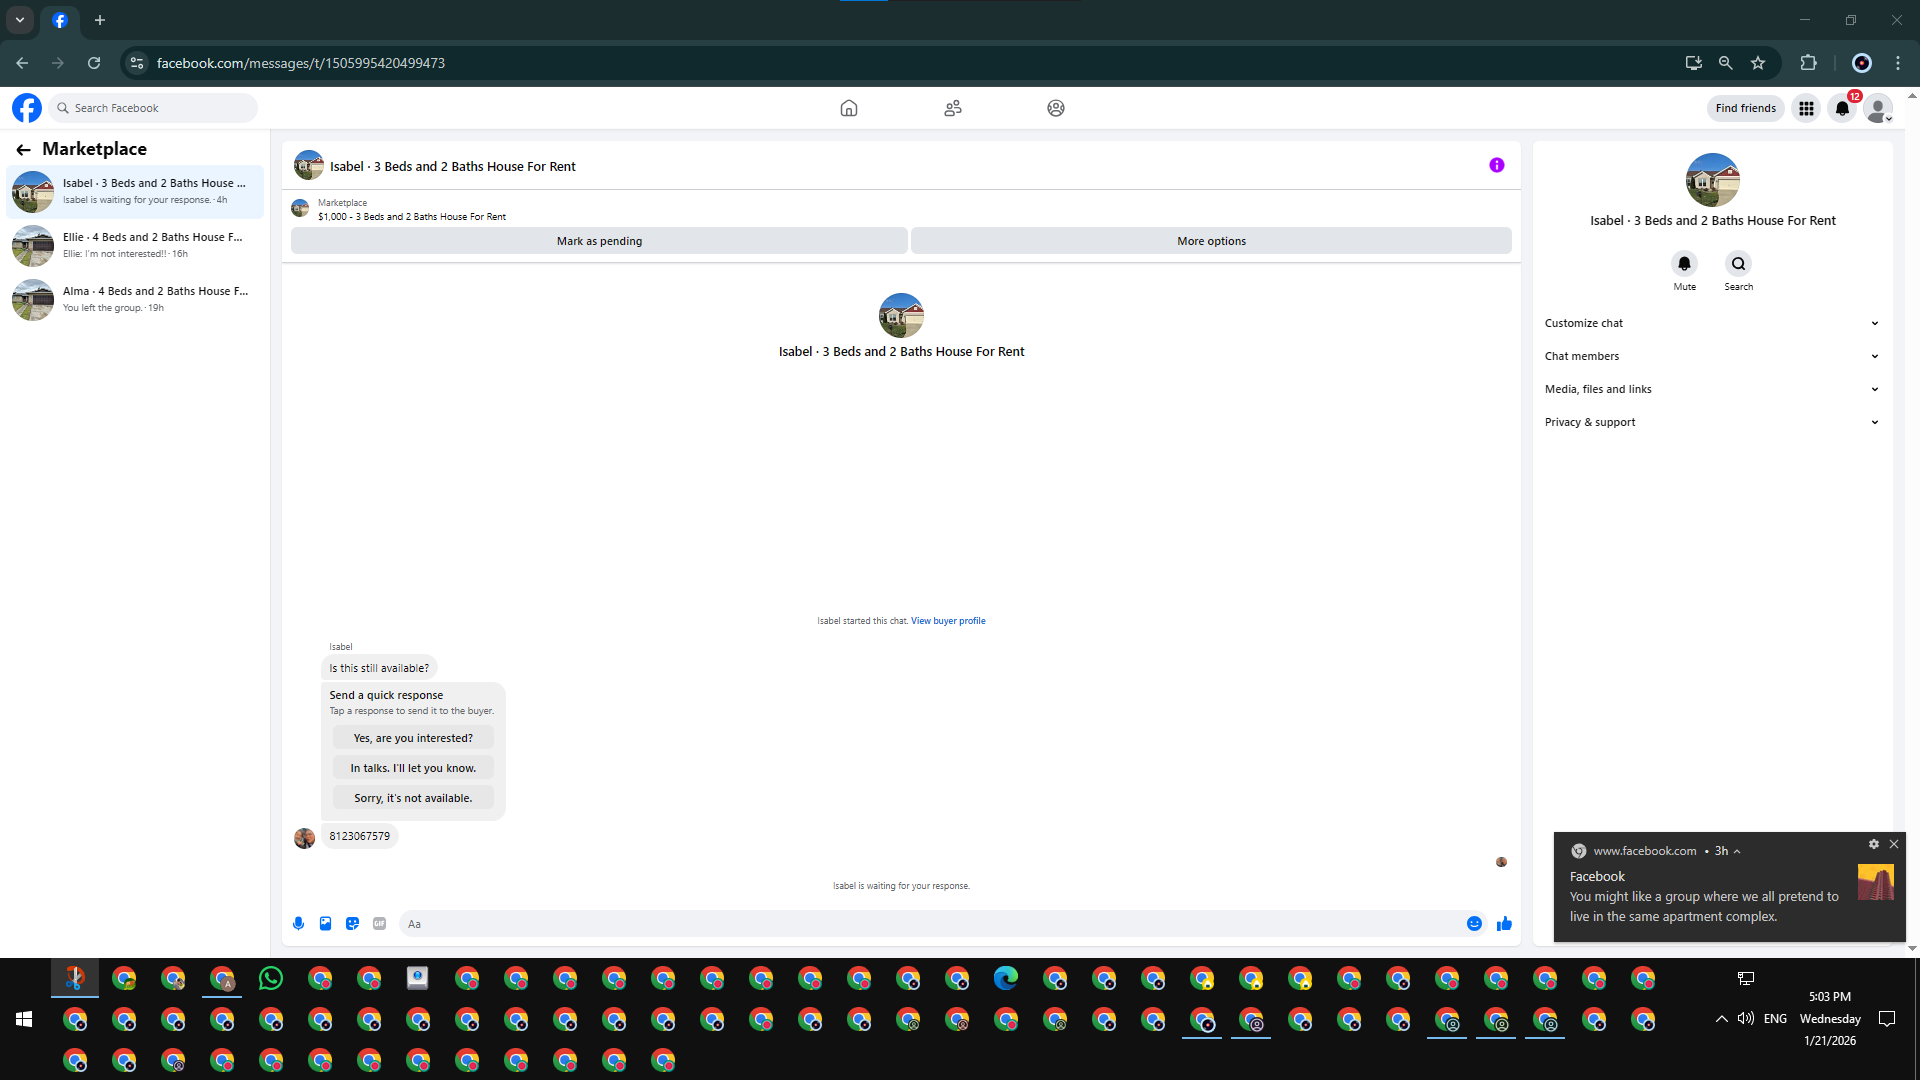This screenshot has height=1080, width=1920.
Task: Mute this conversation with bell icon
Action: click(1684, 264)
